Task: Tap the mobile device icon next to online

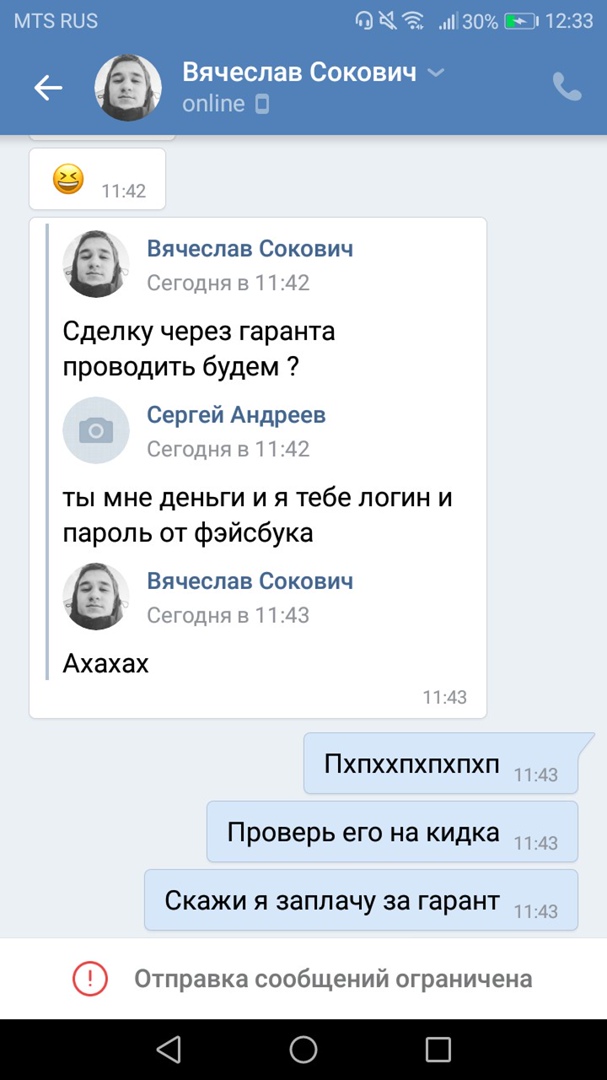Action: (262, 105)
